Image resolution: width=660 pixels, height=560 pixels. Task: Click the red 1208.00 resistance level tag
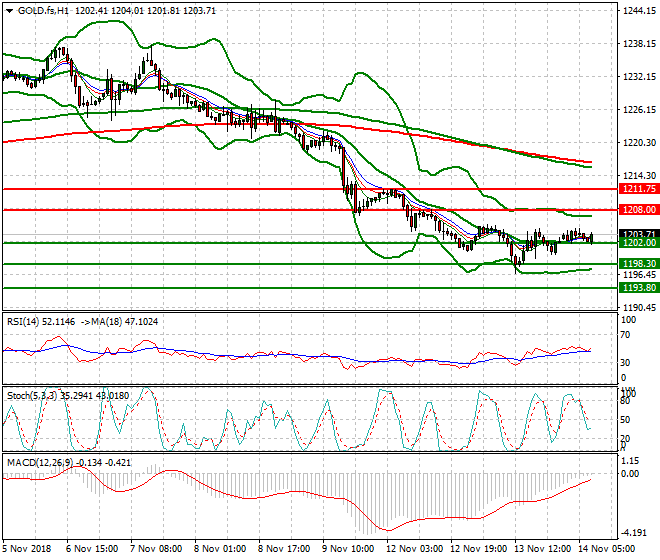(x=637, y=210)
